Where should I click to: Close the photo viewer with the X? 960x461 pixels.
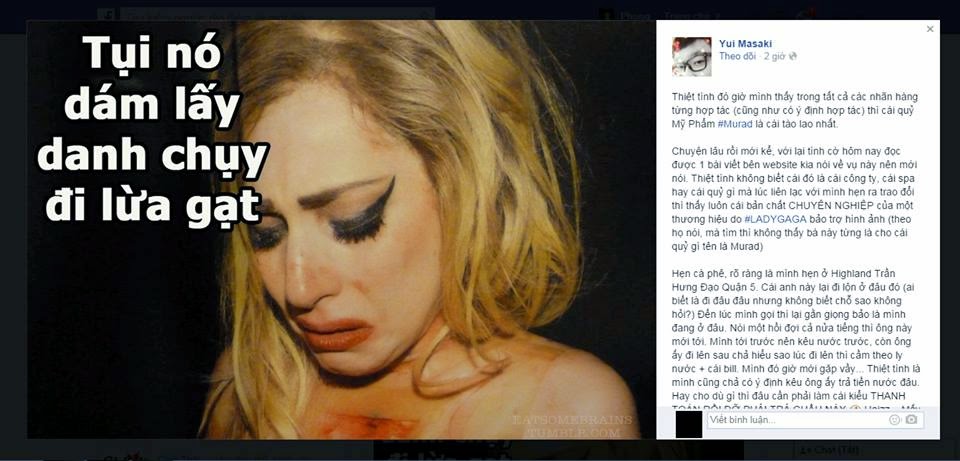point(930,29)
